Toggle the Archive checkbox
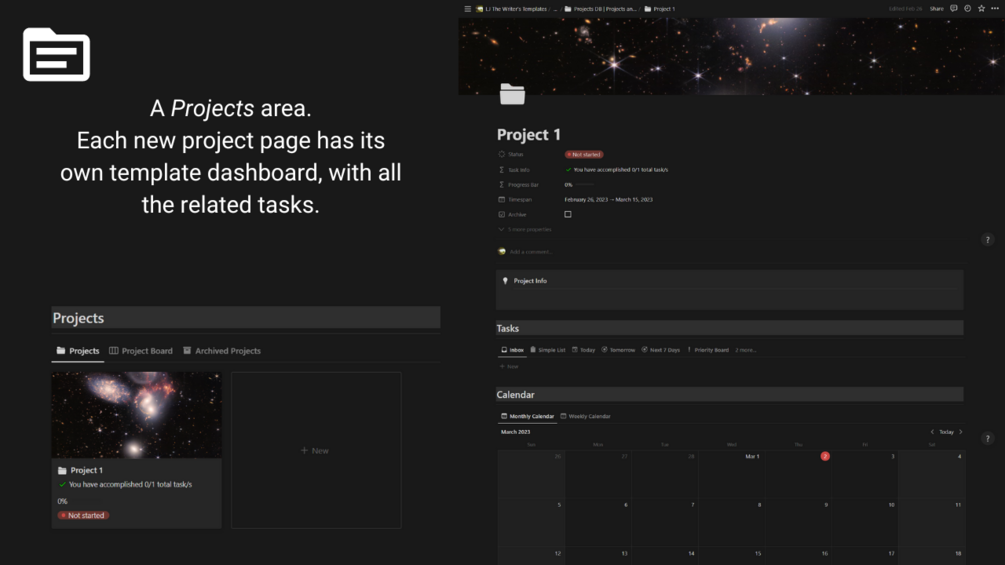This screenshot has width=1005, height=565. pos(568,215)
